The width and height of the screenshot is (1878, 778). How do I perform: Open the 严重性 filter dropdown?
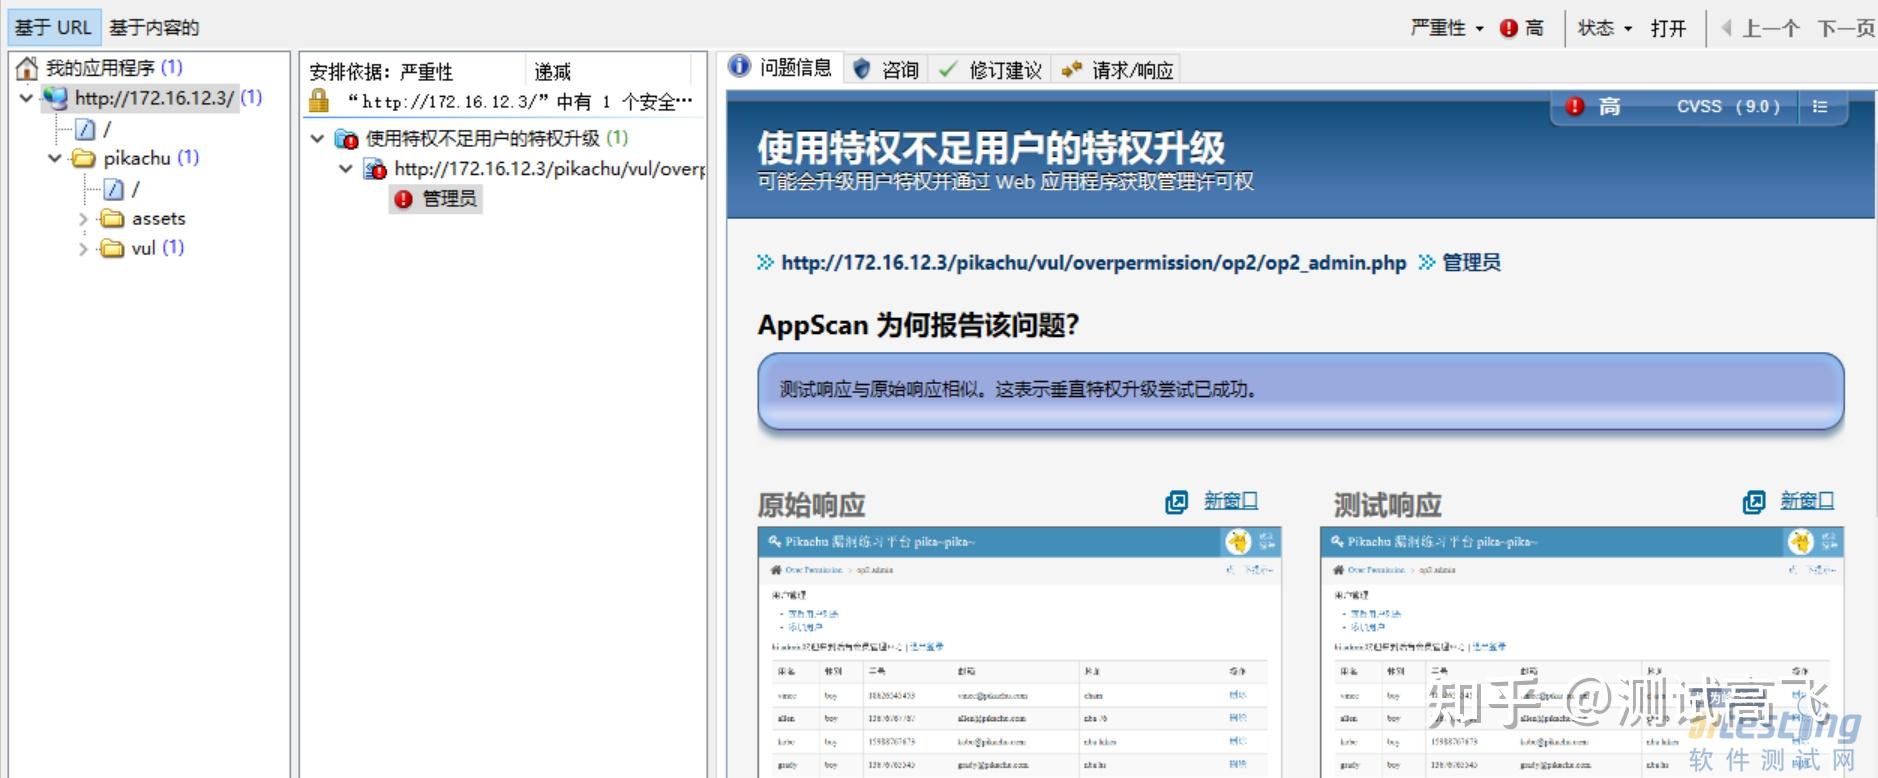1447,28
